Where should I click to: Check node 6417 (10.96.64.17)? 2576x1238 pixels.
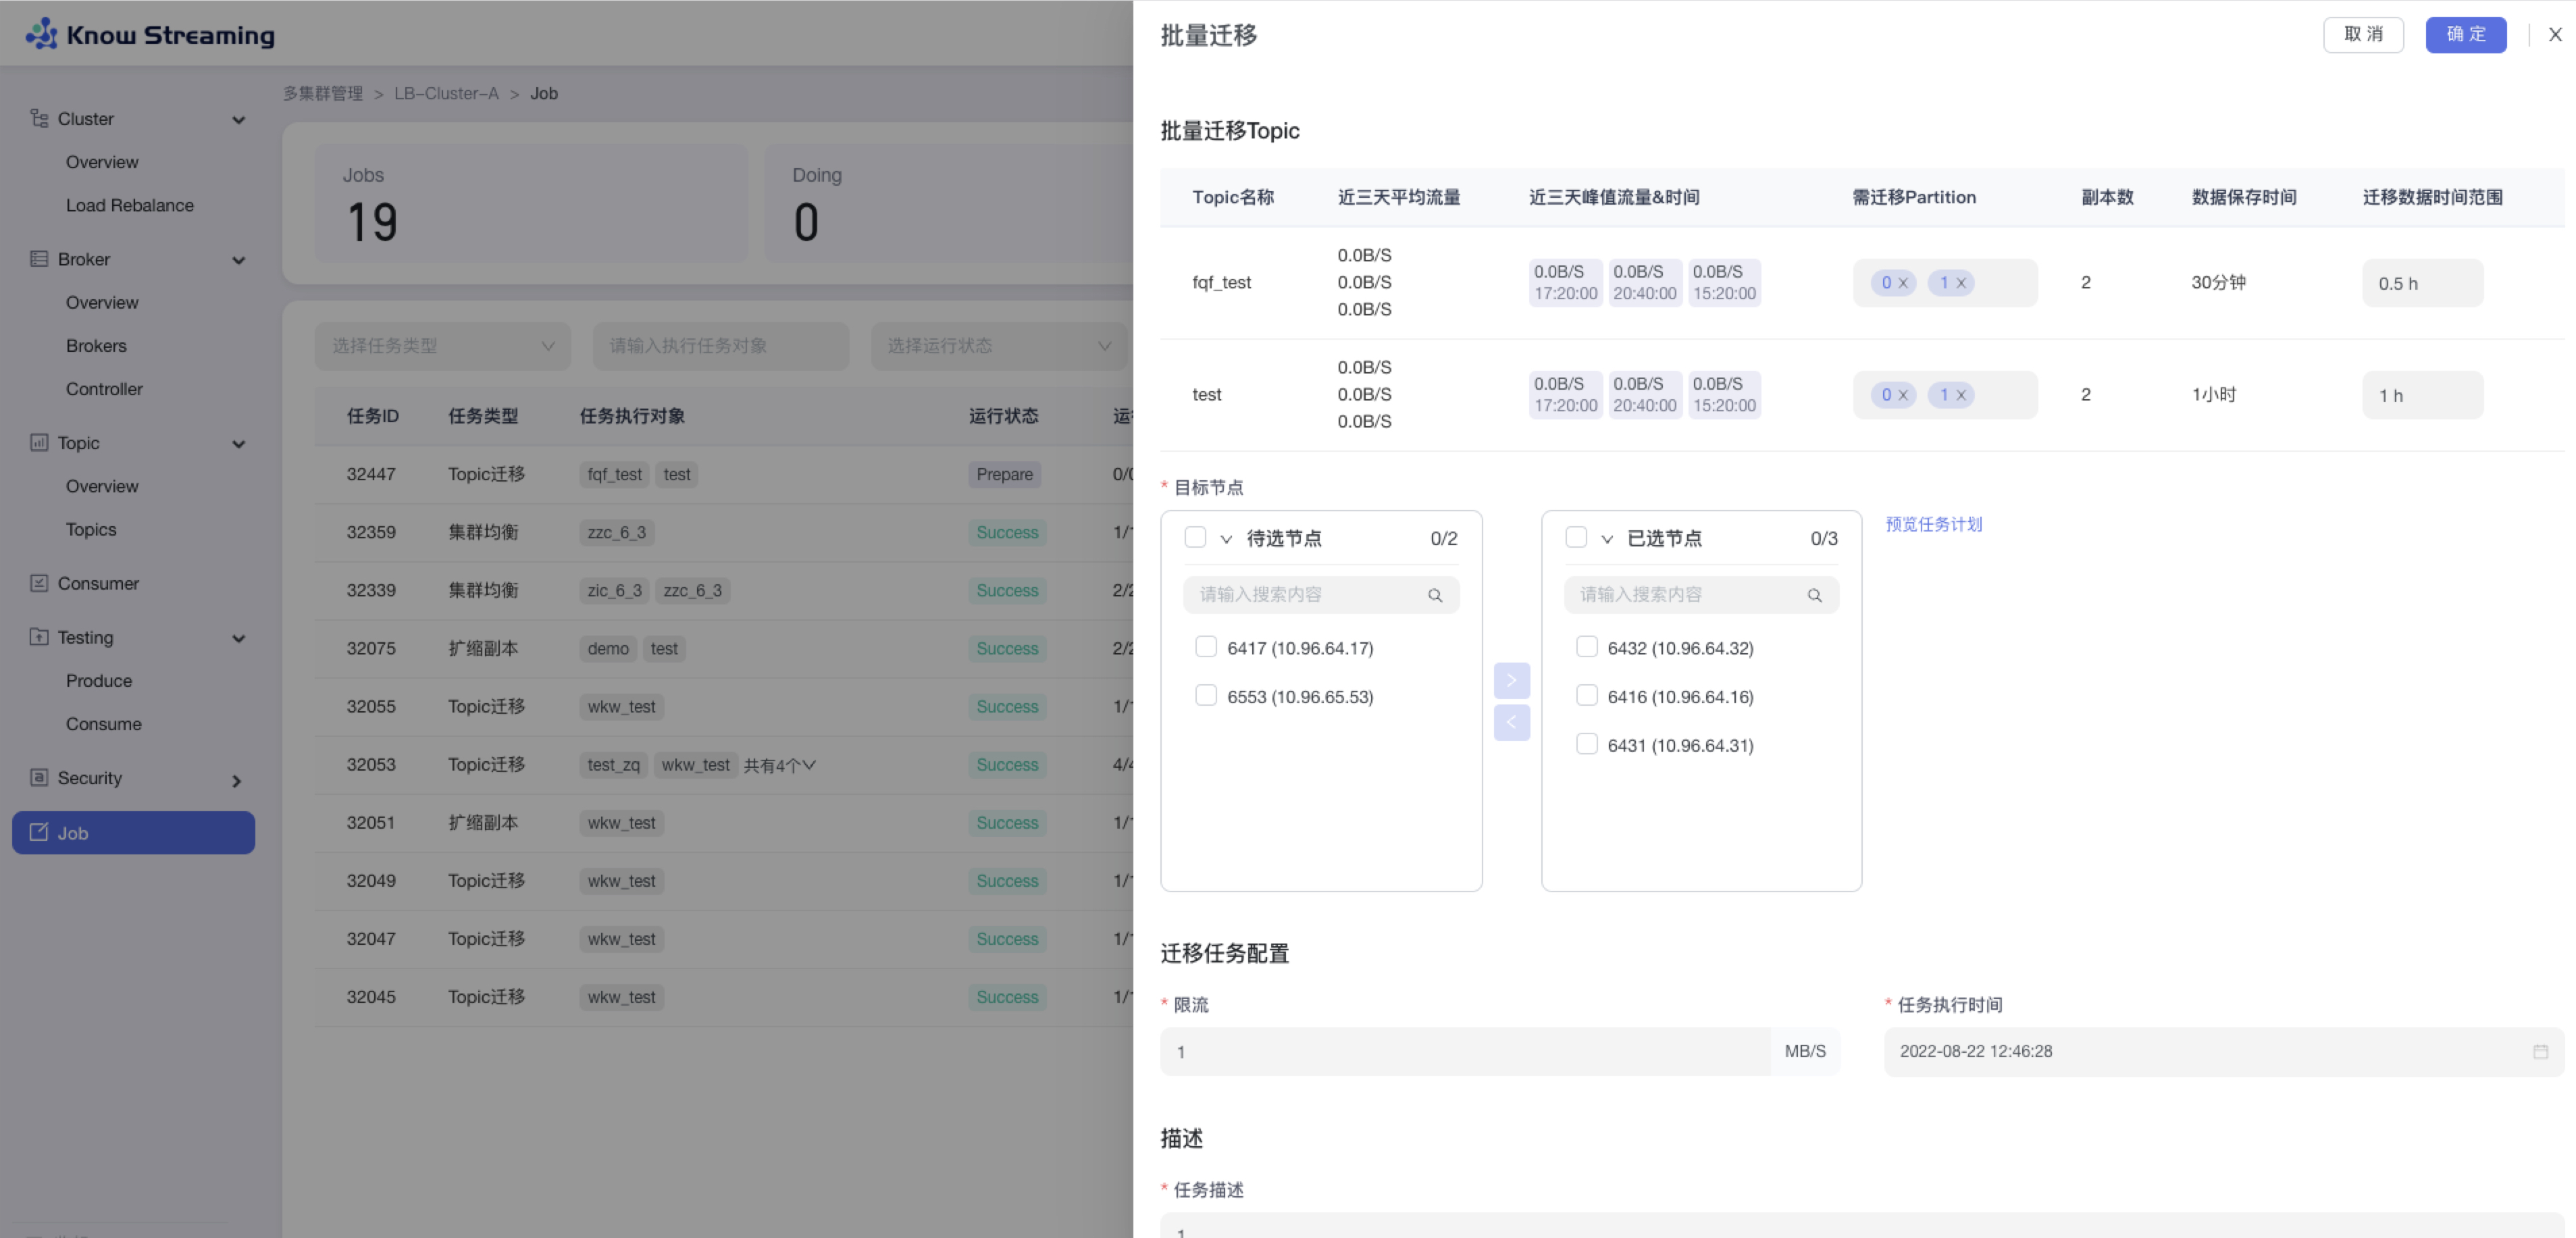(1206, 647)
